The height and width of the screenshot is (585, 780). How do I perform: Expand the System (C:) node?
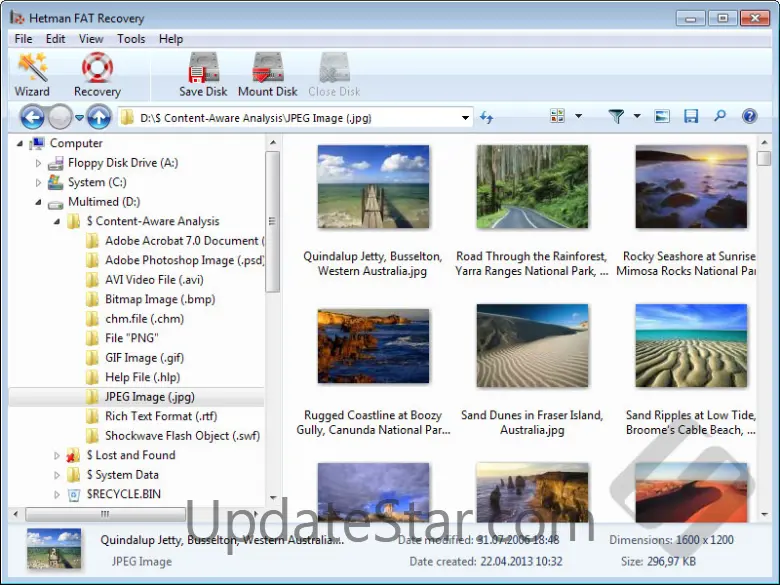pyautogui.click(x=38, y=183)
